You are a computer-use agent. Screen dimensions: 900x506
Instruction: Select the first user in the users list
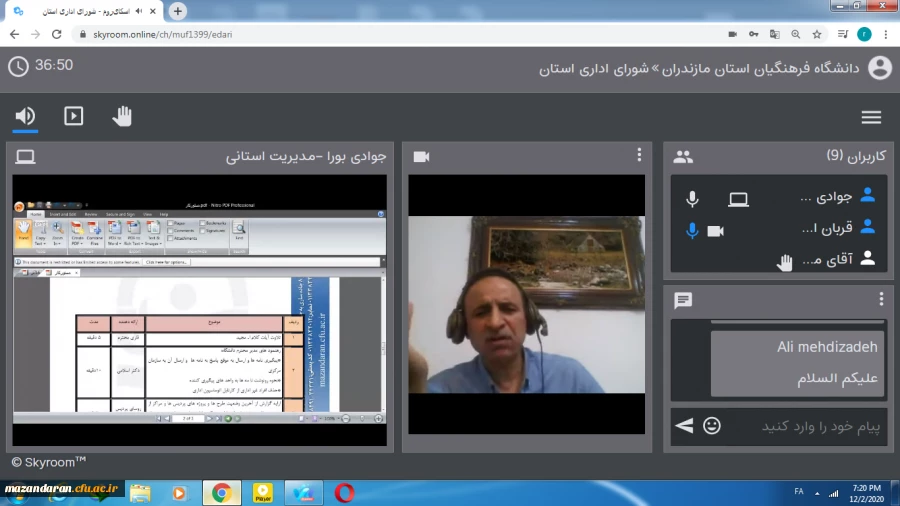click(820, 198)
